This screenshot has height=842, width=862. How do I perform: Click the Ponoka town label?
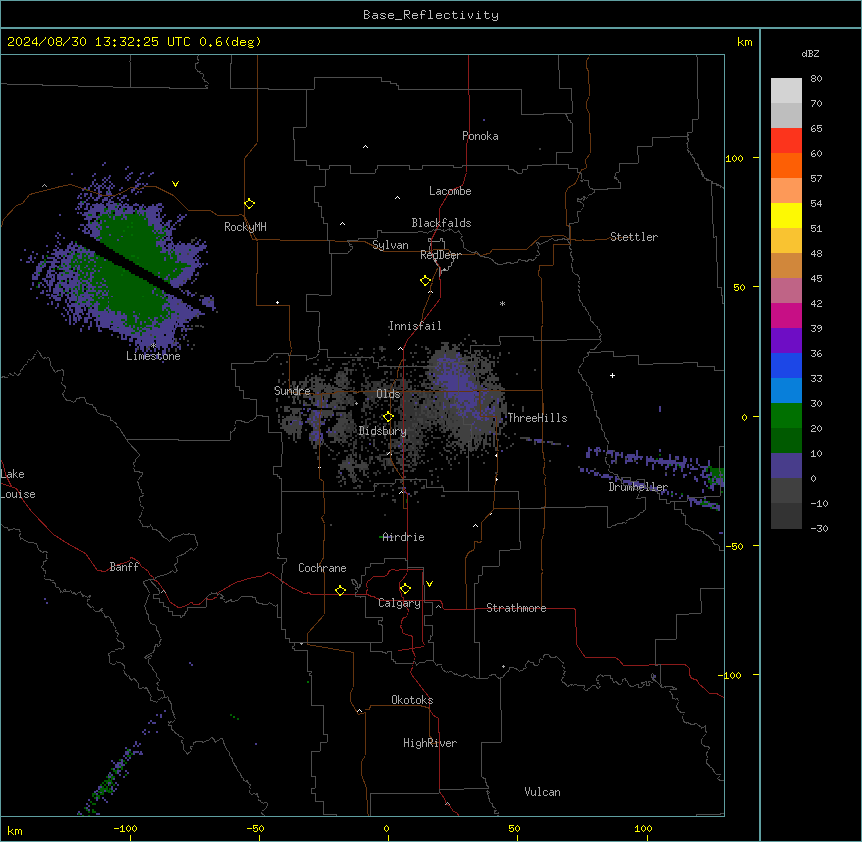[x=480, y=136]
